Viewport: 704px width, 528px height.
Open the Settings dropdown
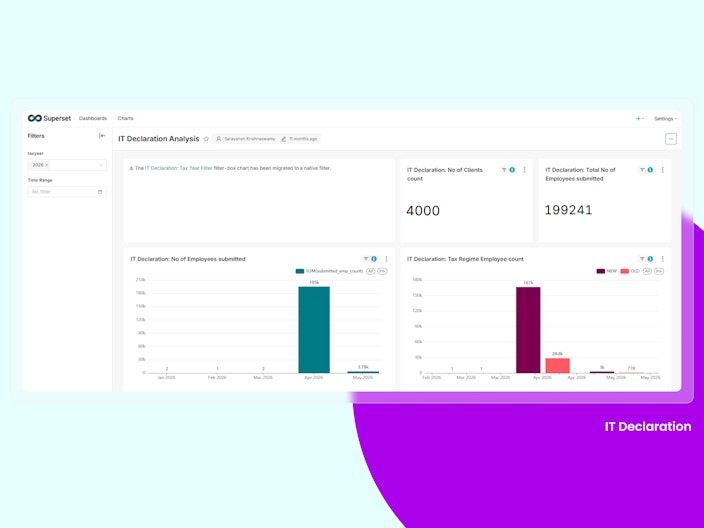point(665,119)
